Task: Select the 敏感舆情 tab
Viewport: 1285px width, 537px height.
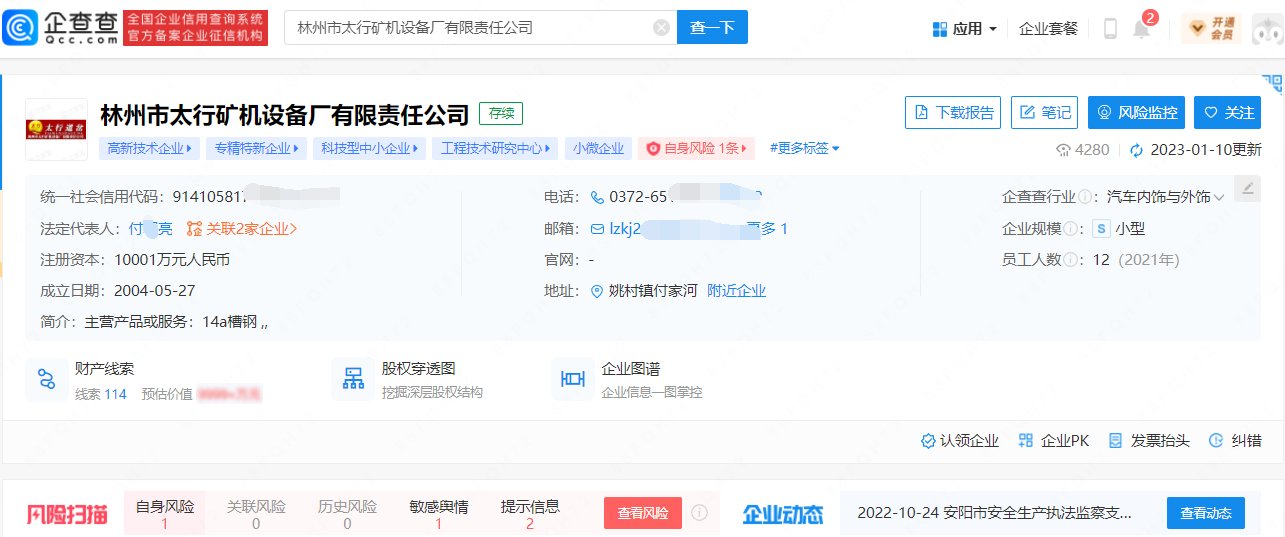Action: 439,514
